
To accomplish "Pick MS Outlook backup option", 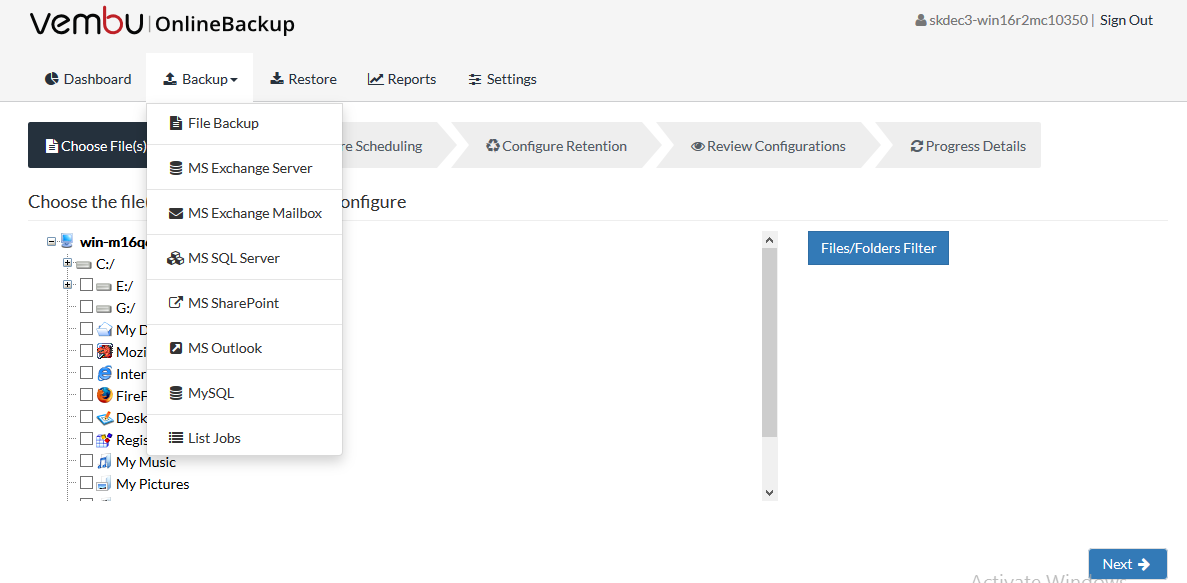I will pos(245,348).
